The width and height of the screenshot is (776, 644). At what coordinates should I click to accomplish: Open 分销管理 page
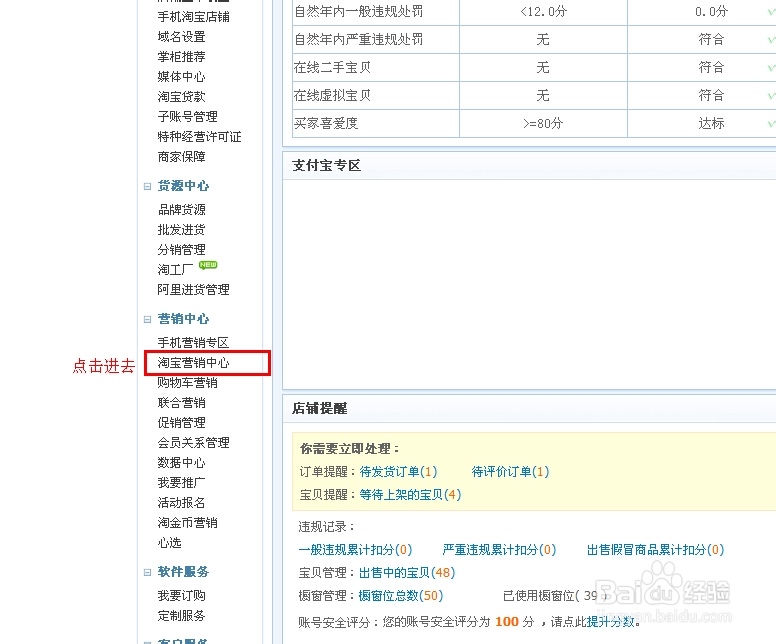pos(181,250)
